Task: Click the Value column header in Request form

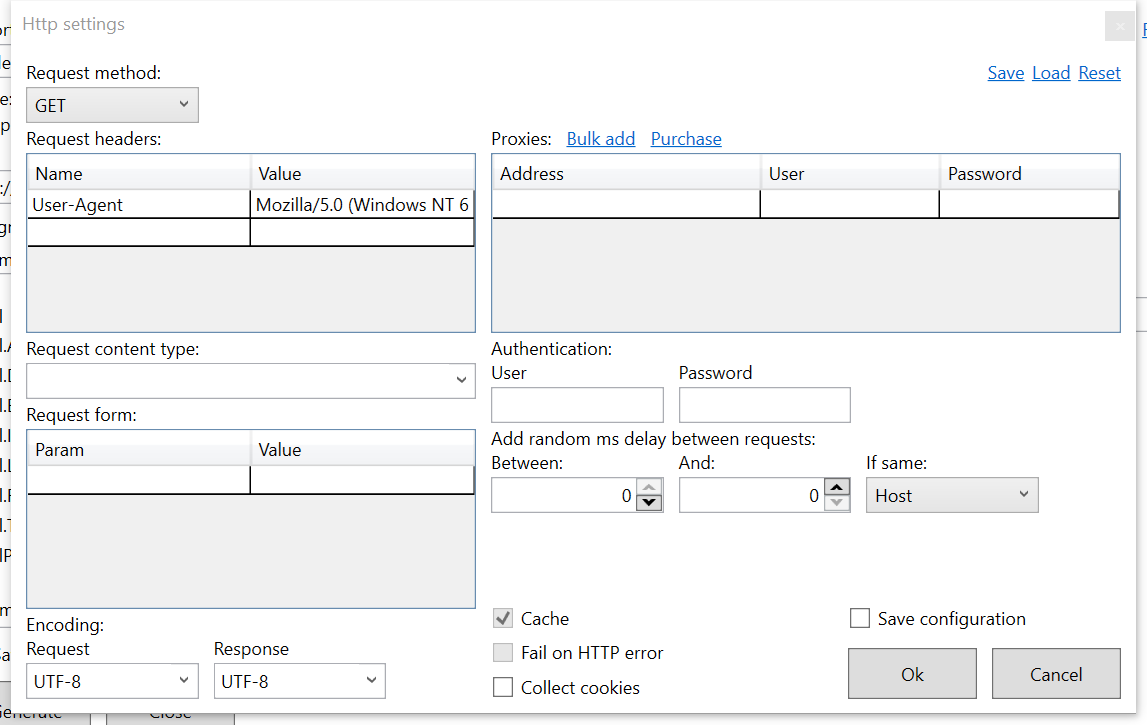Action: click(362, 449)
